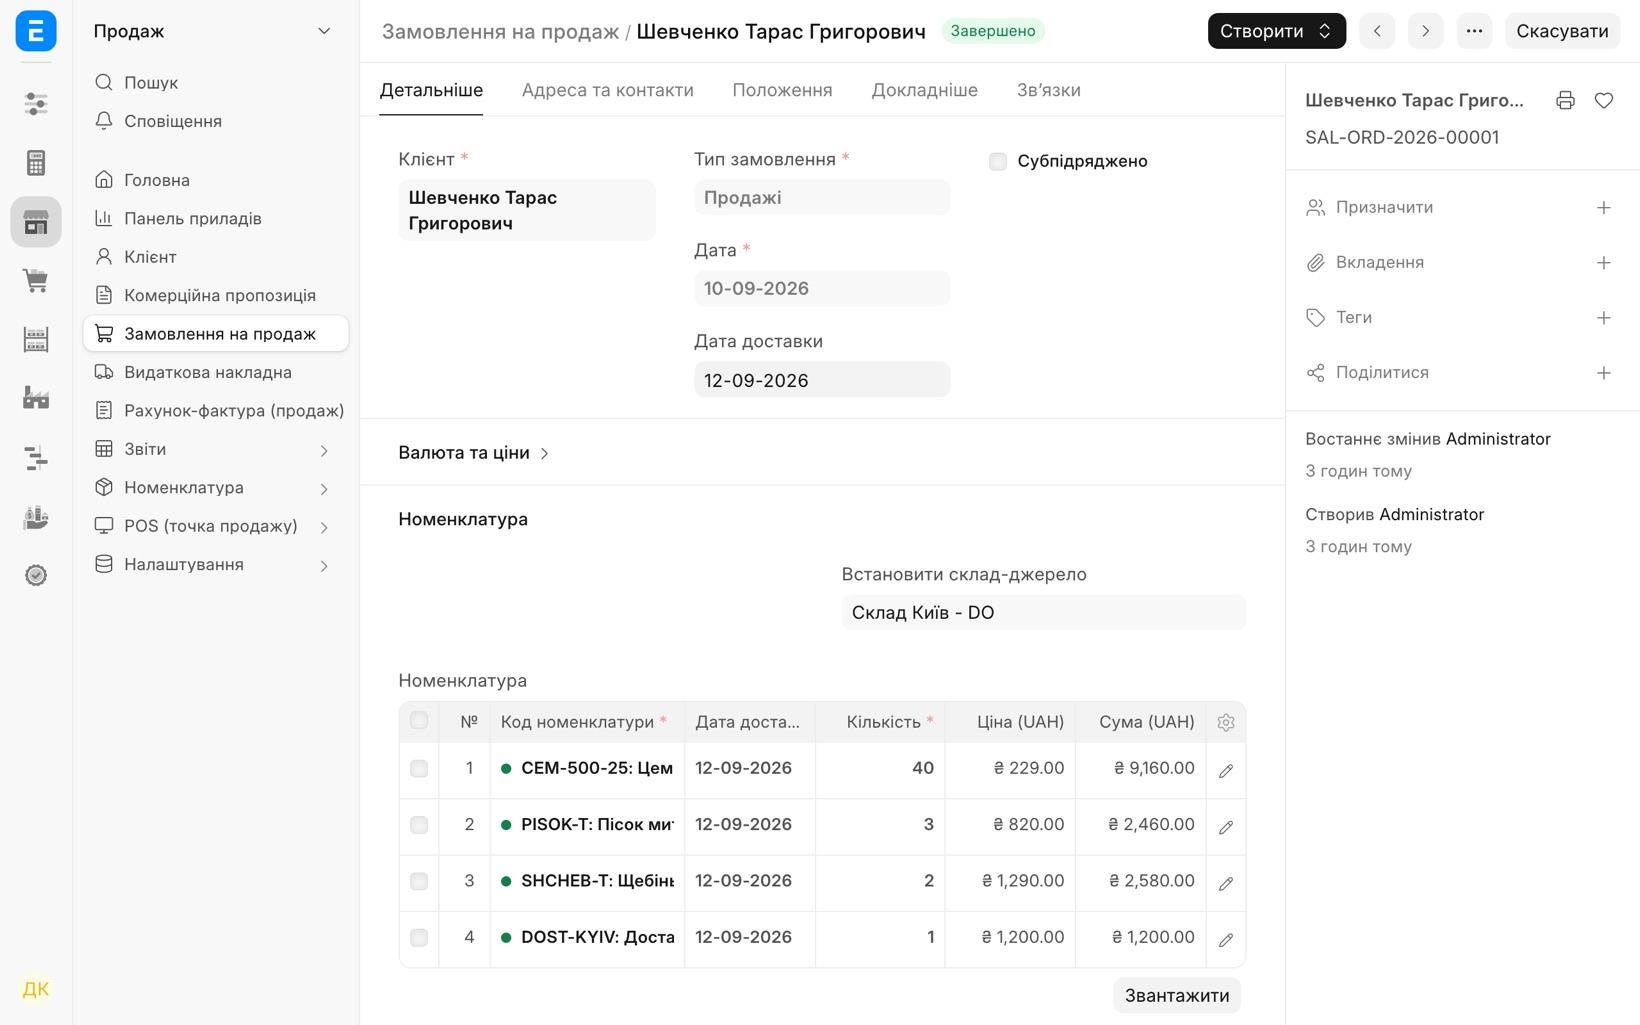Image resolution: width=1640 pixels, height=1025 pixels.
Task: Open the three-dots more menu
Action: click(x=1474, y=31)
